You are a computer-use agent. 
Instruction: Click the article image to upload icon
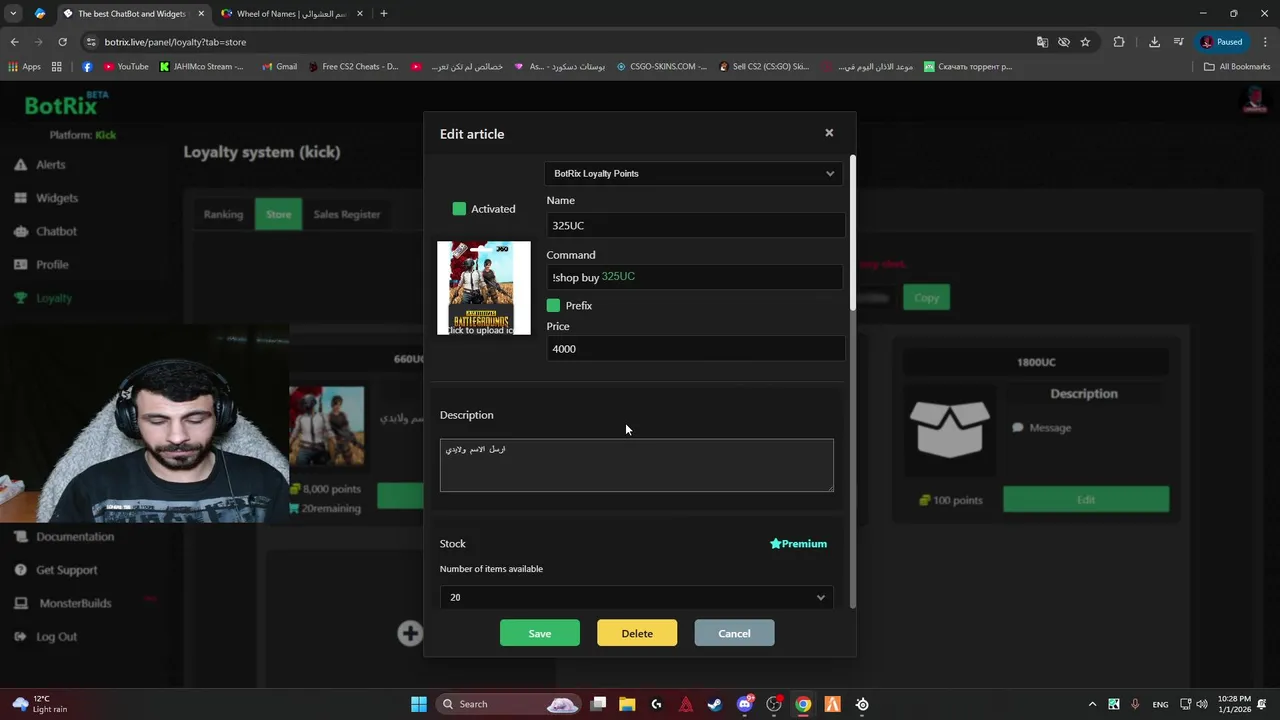pos(484,288)
